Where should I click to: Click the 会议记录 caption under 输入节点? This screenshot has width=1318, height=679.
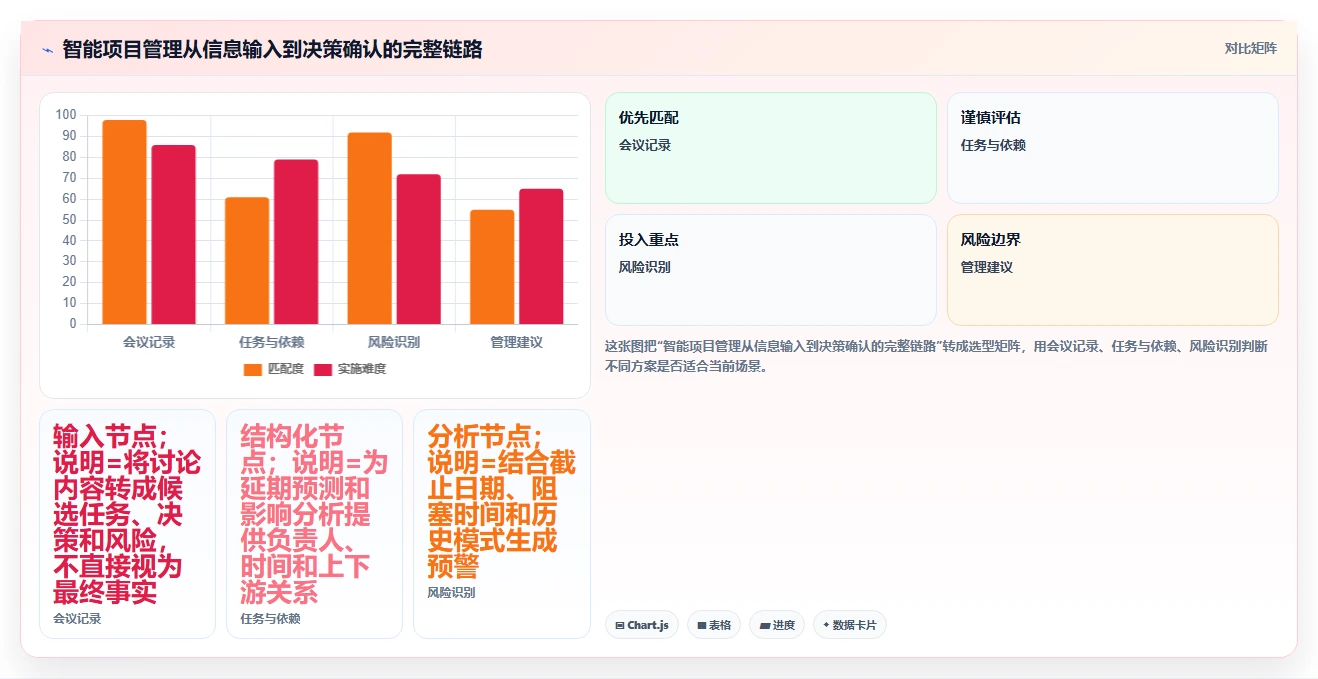pos(77,619)
